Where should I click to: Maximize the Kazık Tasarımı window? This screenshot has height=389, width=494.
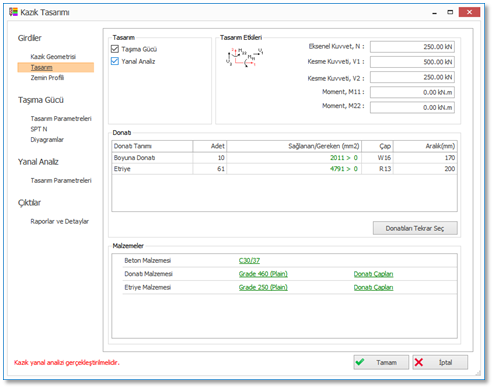[x=450, y=12]
